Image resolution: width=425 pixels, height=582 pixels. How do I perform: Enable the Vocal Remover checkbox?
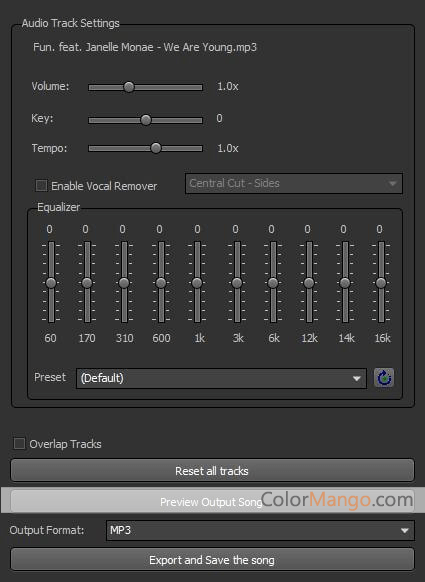(41, 185)
